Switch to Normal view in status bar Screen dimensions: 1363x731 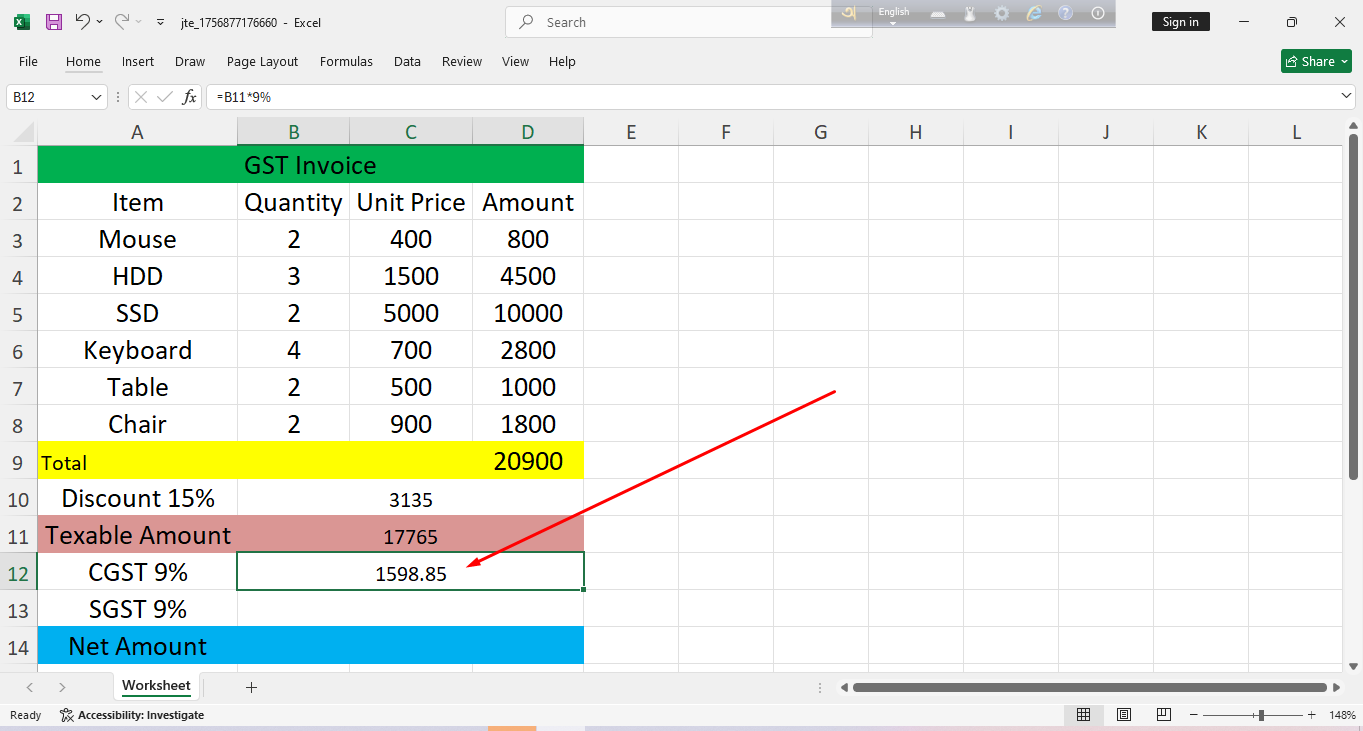click(1083, 715)
